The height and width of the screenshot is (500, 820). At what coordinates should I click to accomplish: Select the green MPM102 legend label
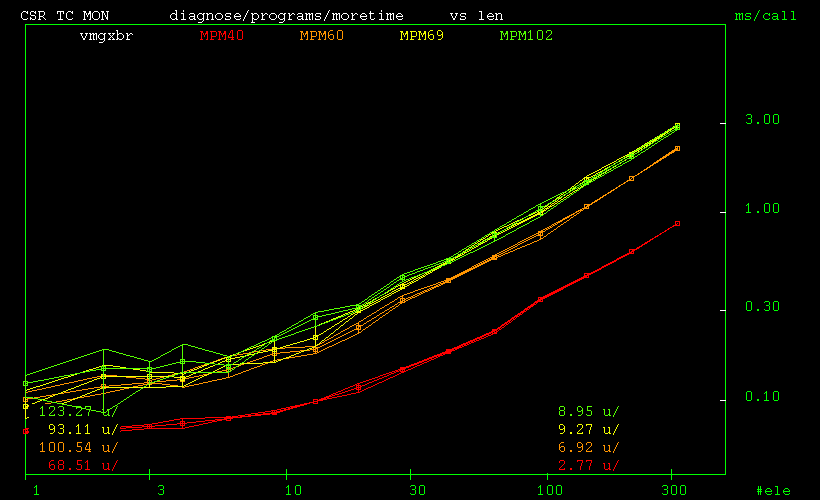tap(526, 36)
